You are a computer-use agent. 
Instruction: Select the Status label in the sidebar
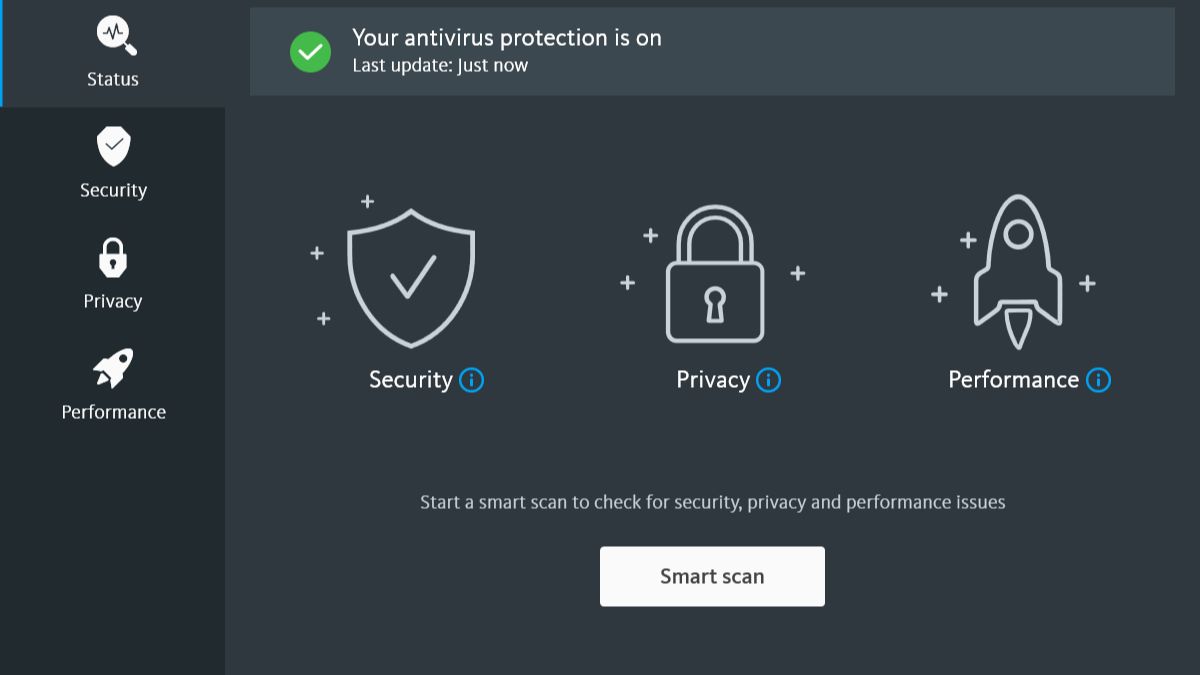tap(113, 79)
